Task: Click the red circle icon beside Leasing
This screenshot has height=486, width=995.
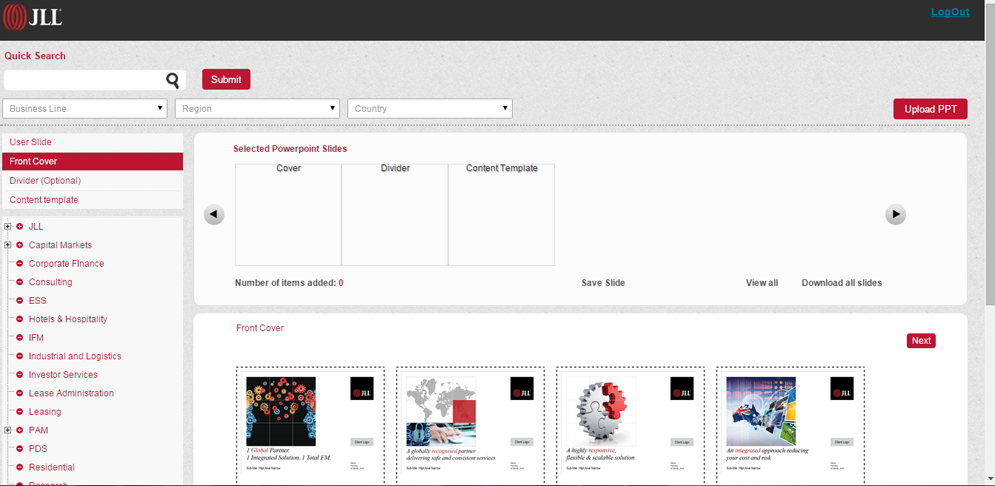Action: click(20, 412)
